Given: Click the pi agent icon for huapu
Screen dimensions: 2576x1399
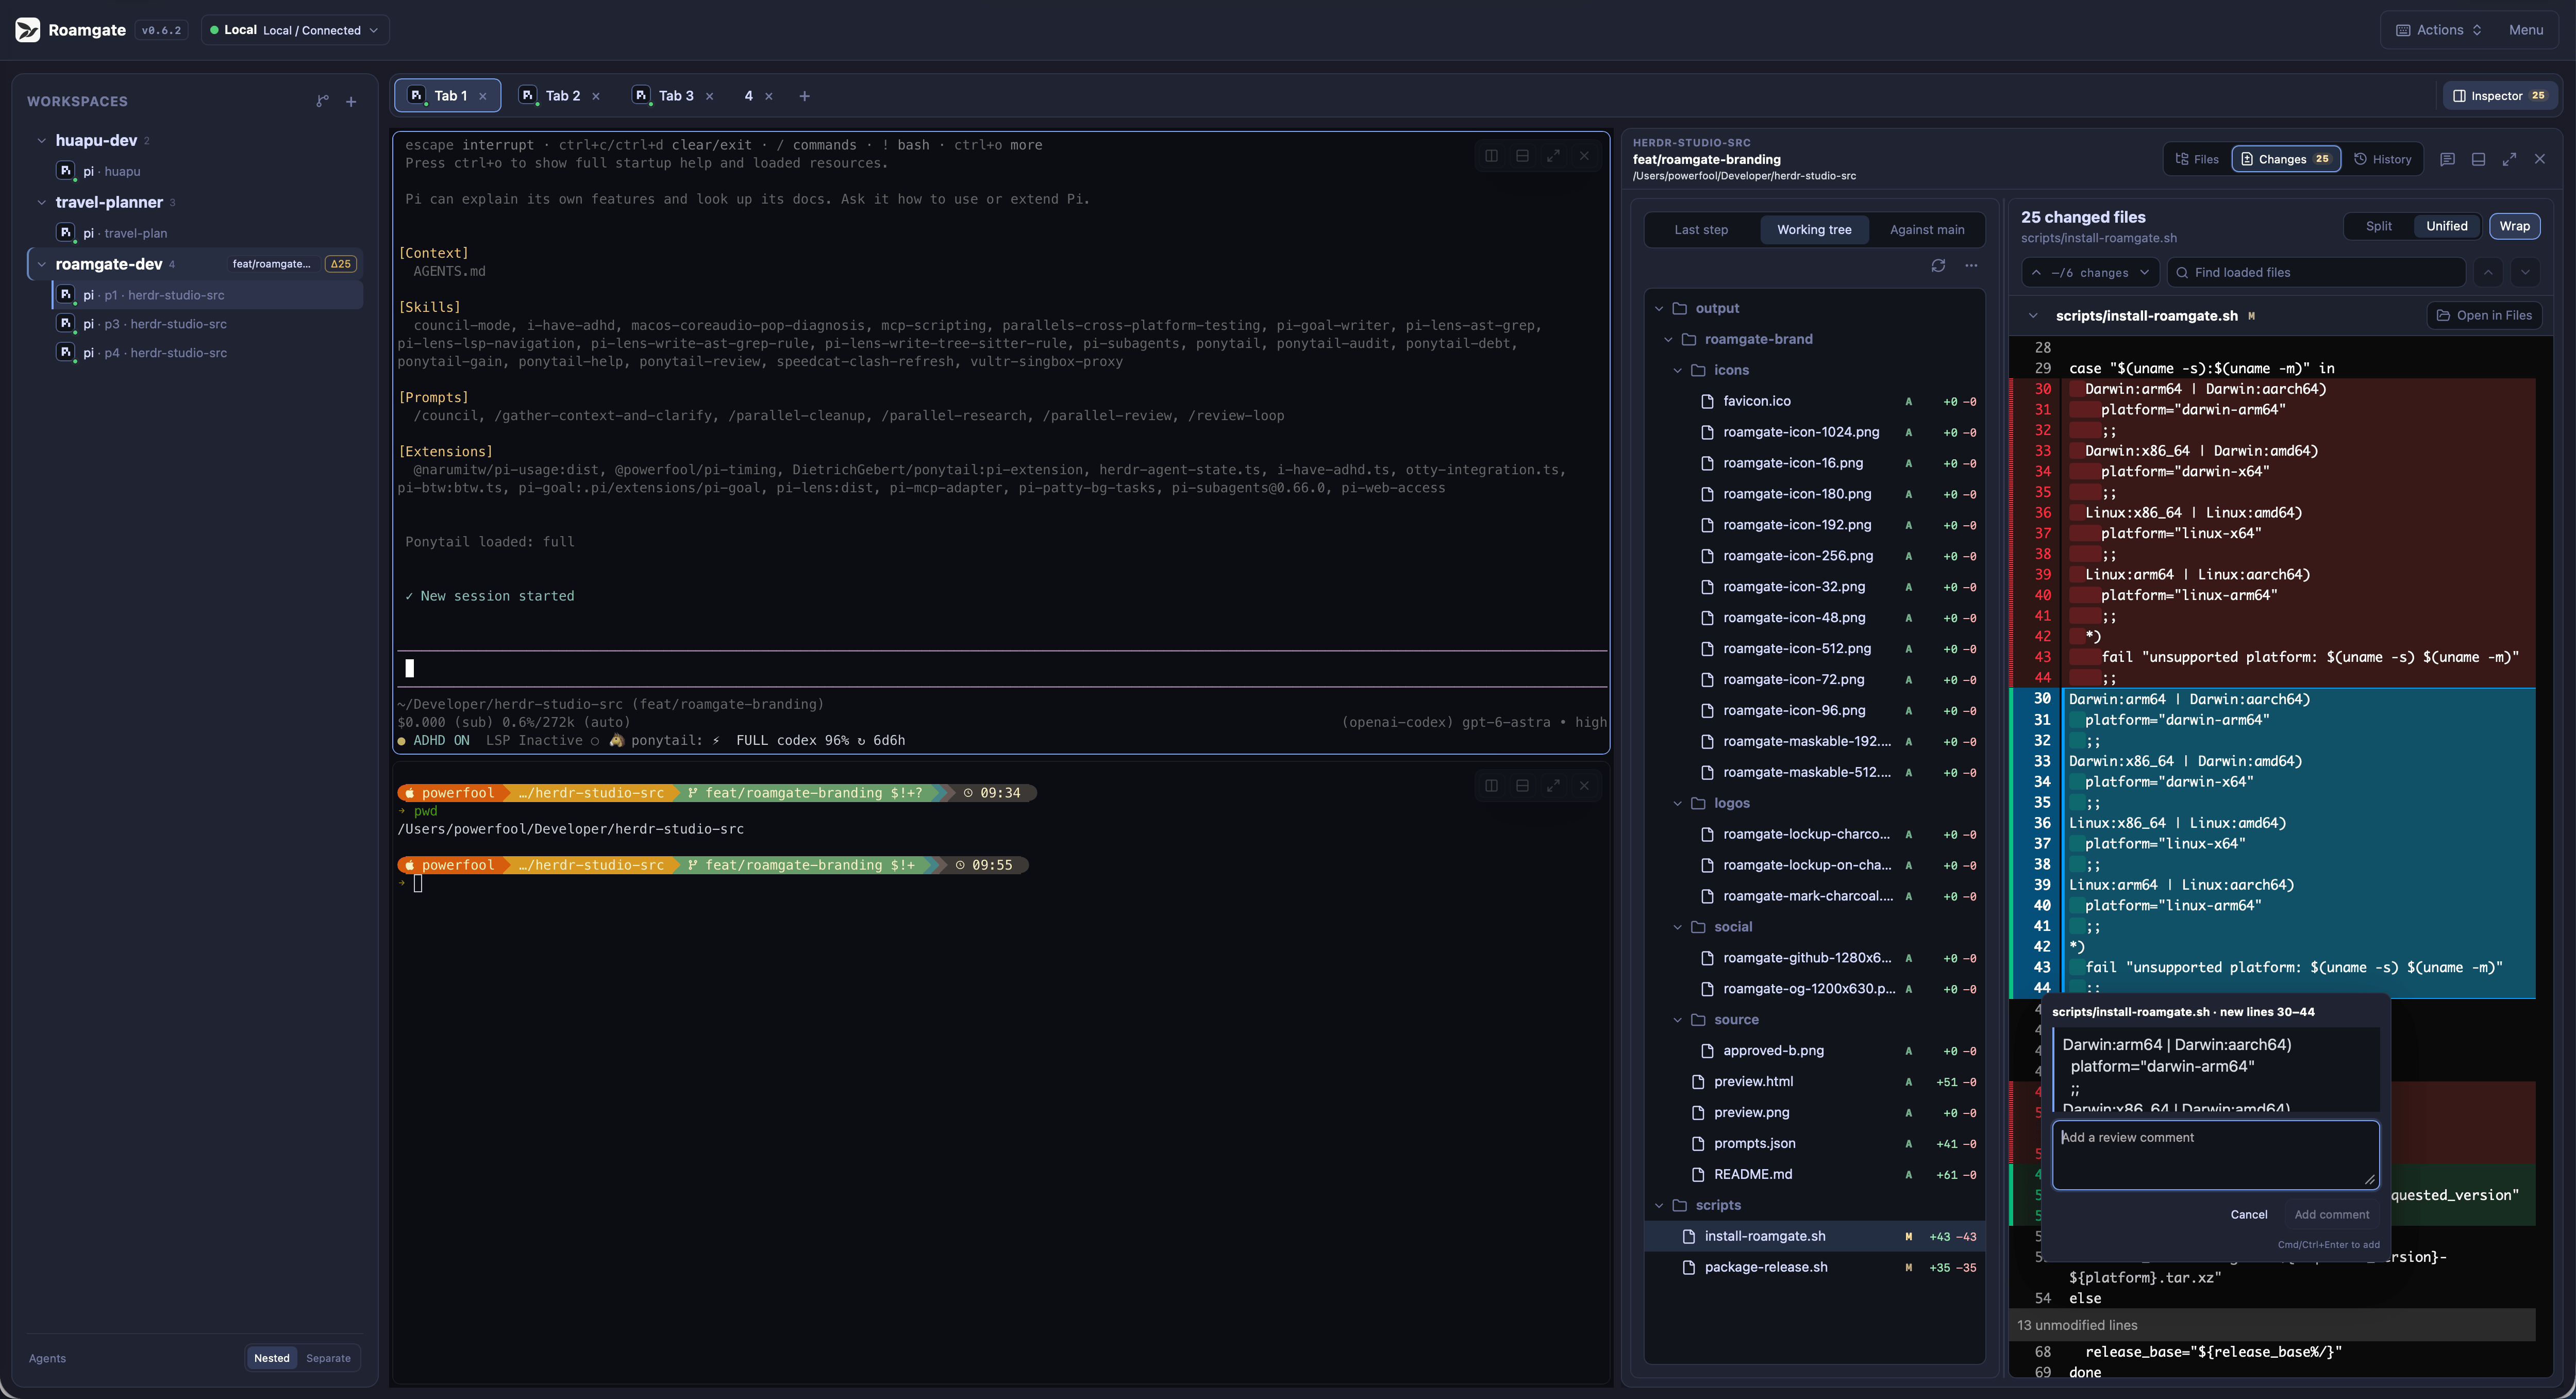Looking at the screenshot, I should pos(65,171).
